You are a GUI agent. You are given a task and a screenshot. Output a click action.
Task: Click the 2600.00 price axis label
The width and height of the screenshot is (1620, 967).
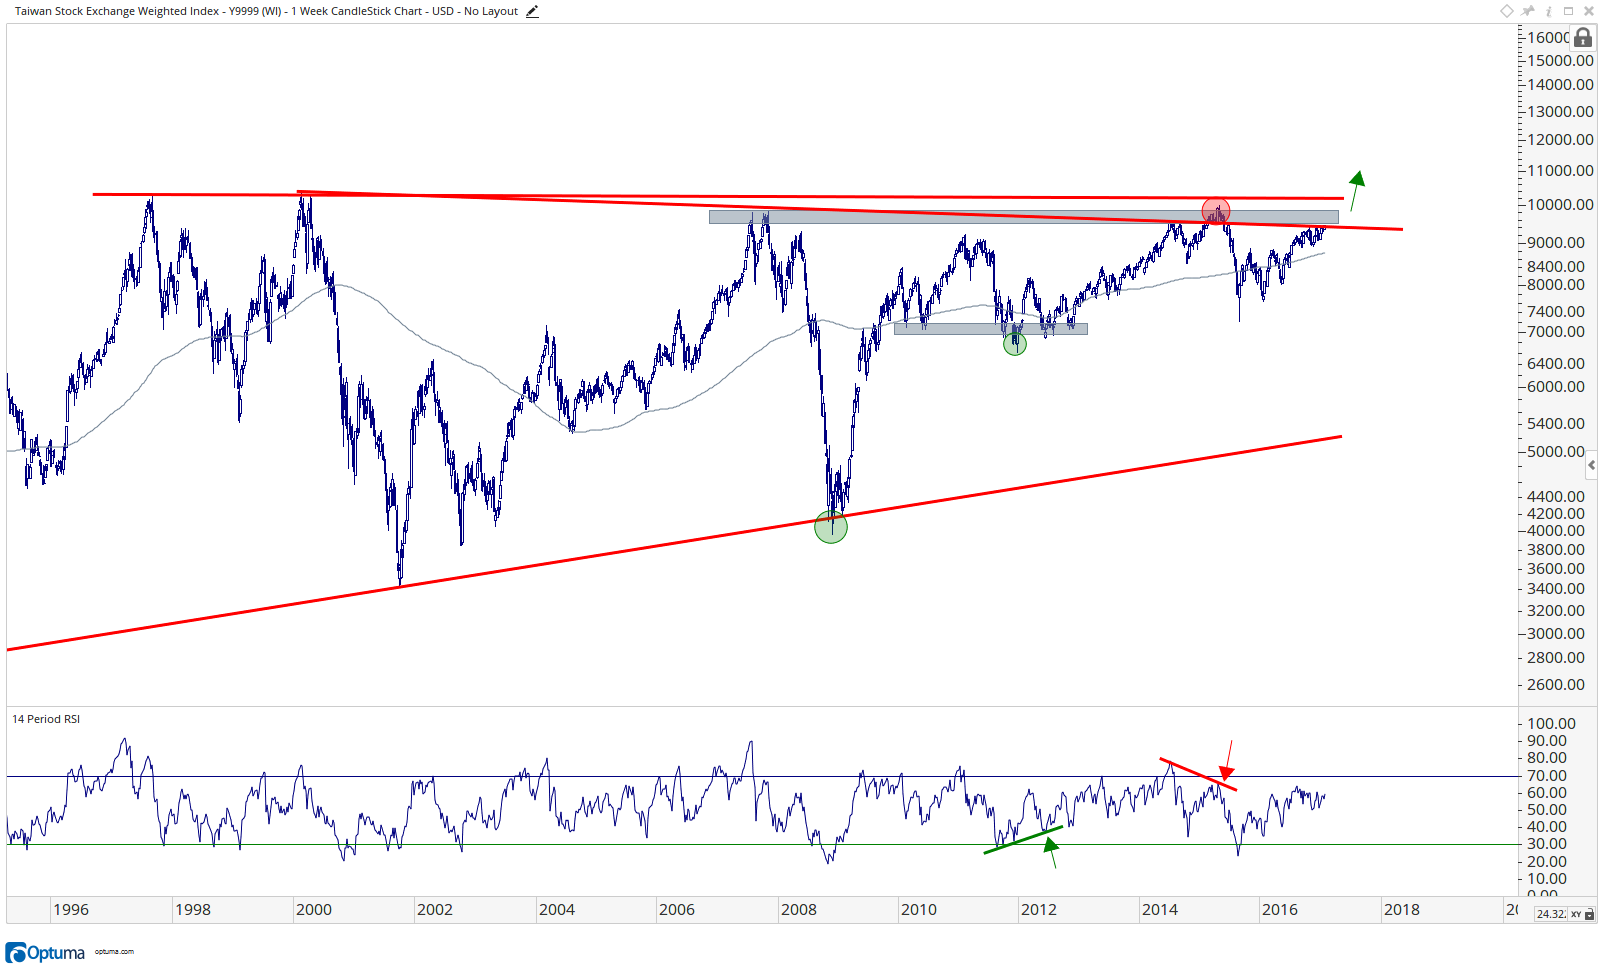(1556, 684)
